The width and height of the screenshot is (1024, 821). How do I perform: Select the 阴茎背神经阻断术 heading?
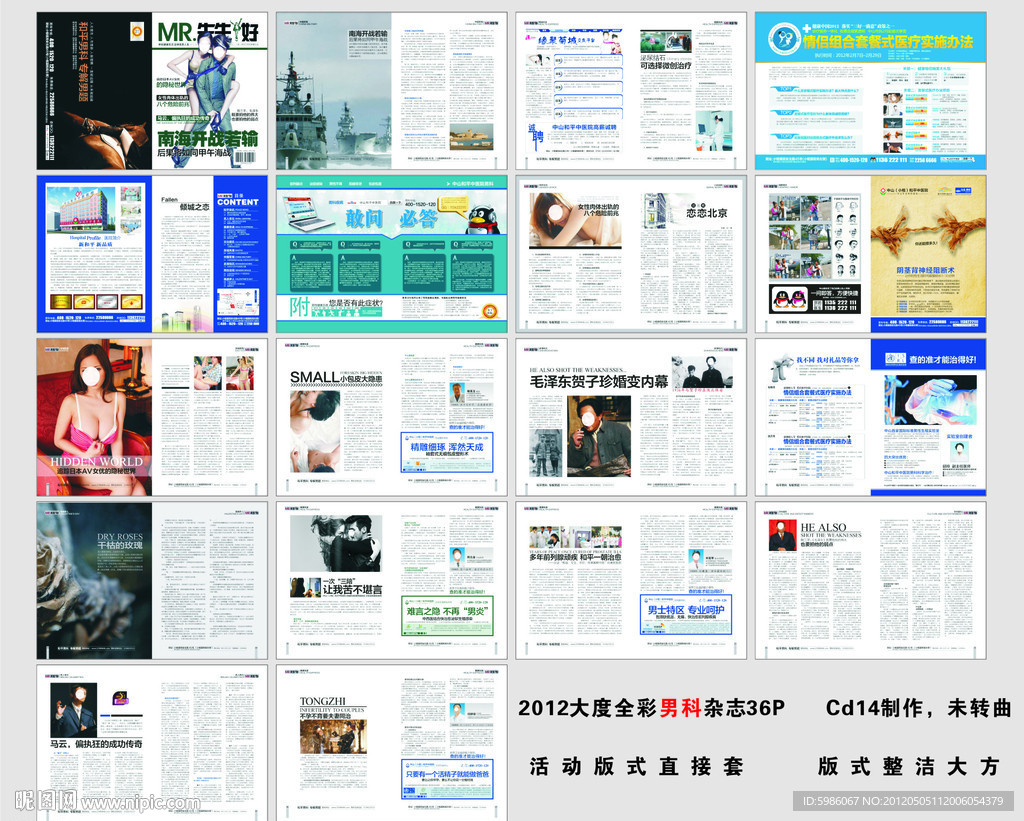[x=925, y=270]
